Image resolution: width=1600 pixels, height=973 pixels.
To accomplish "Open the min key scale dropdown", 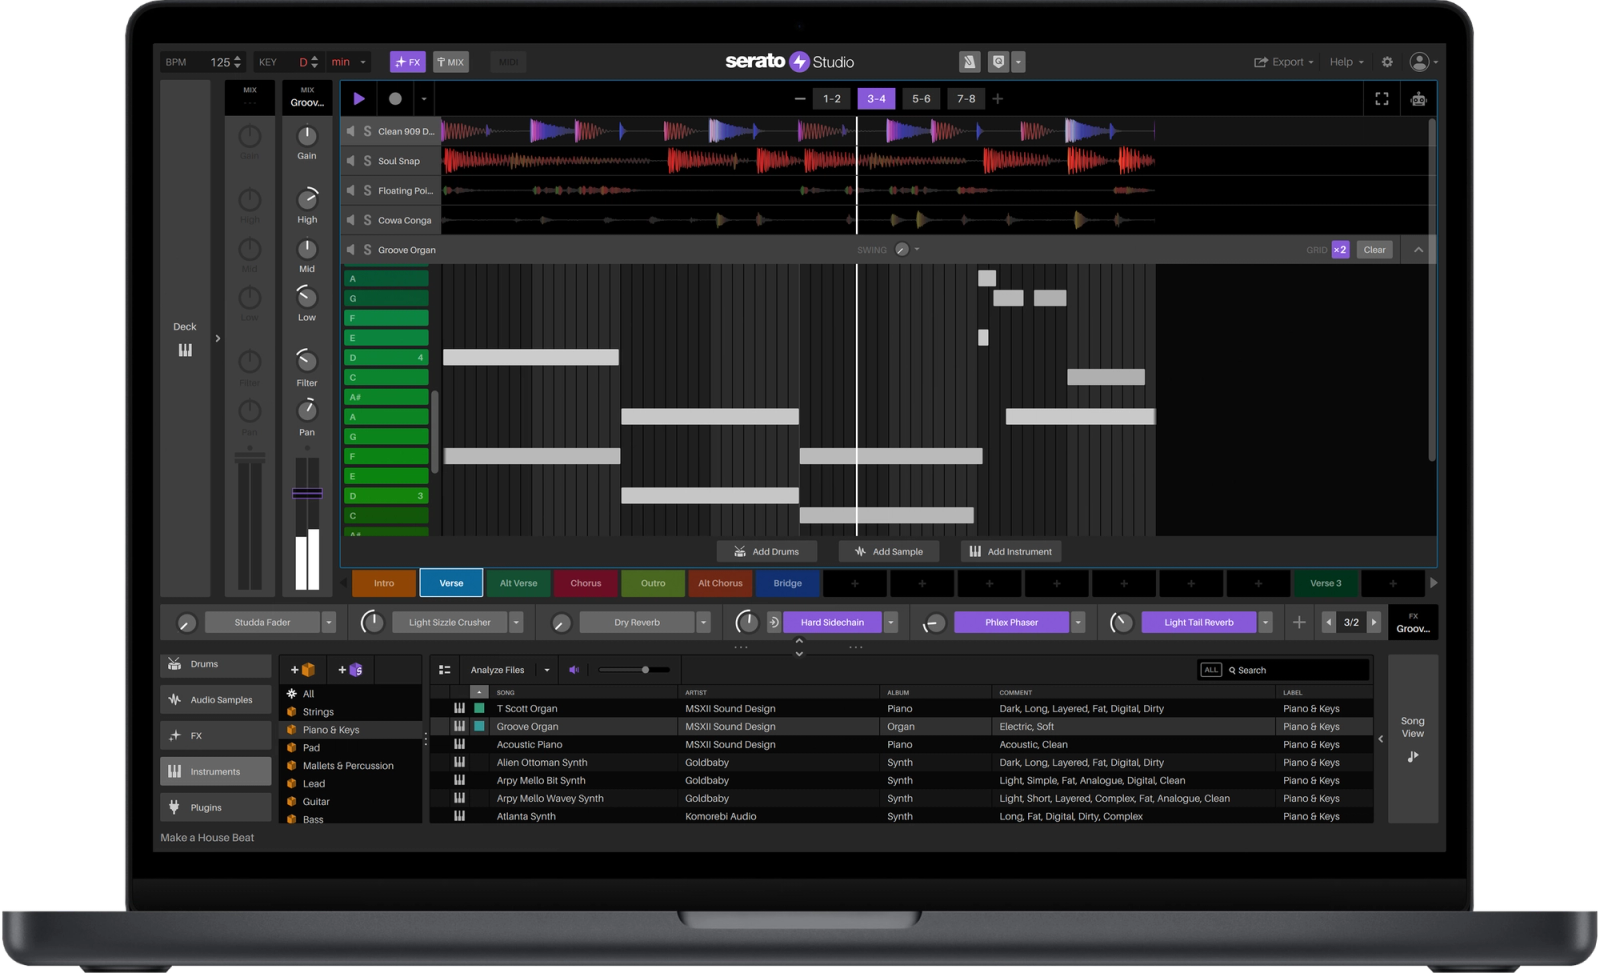I will (x=348, y=61).
